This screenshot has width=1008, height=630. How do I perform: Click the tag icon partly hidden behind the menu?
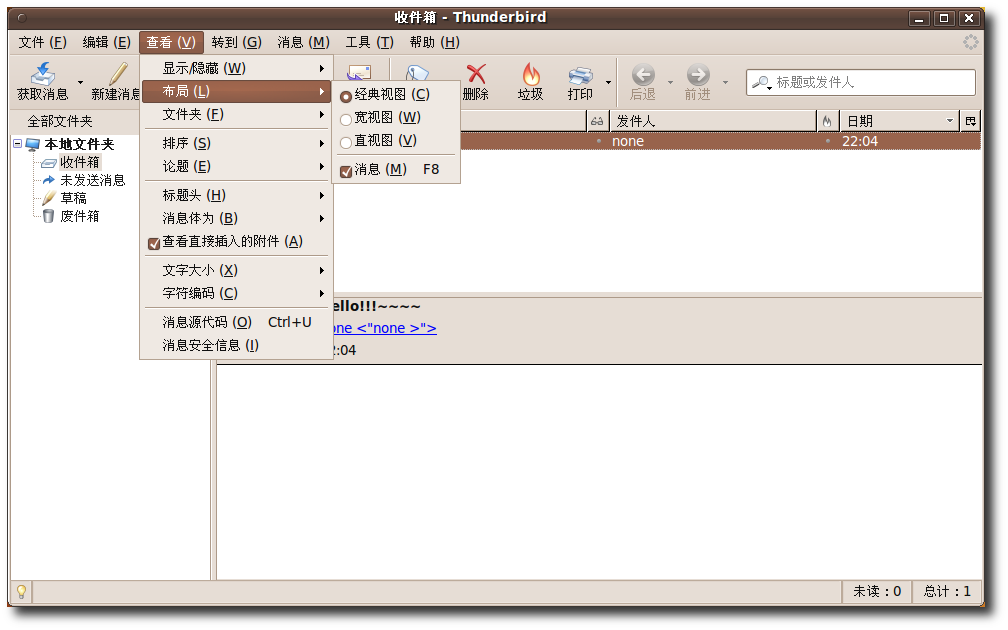pos(418,72)
